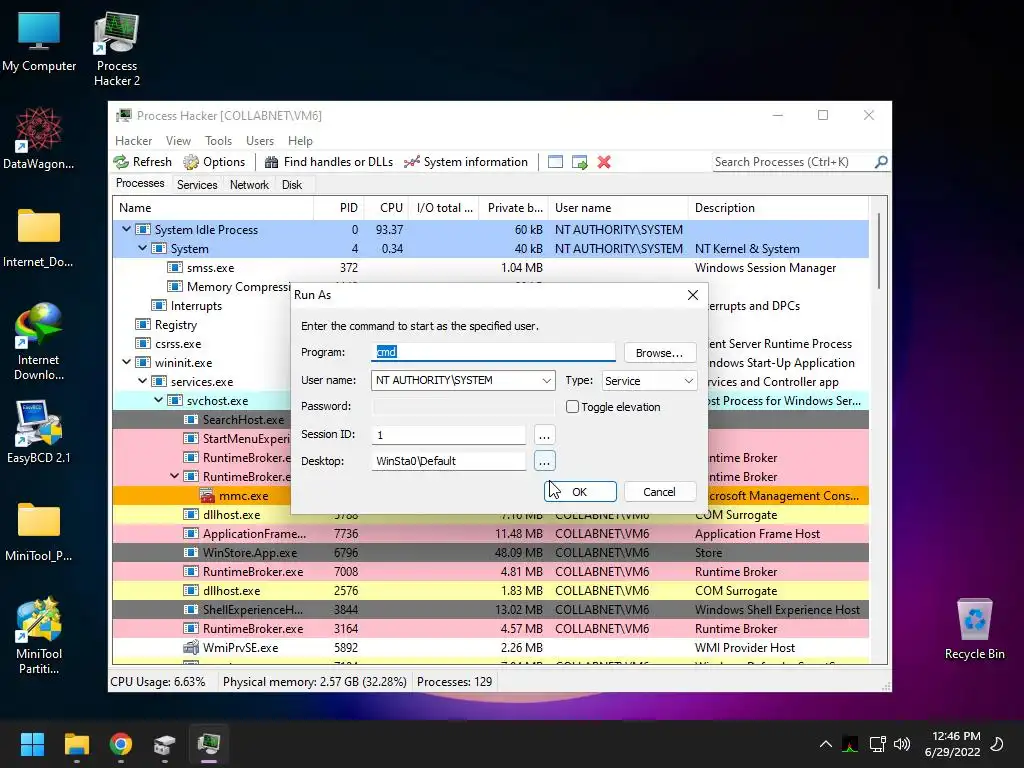Open User name dropdown in Run As
Viewport: 1024px width, 768px height.
click(x=547, y=381)
